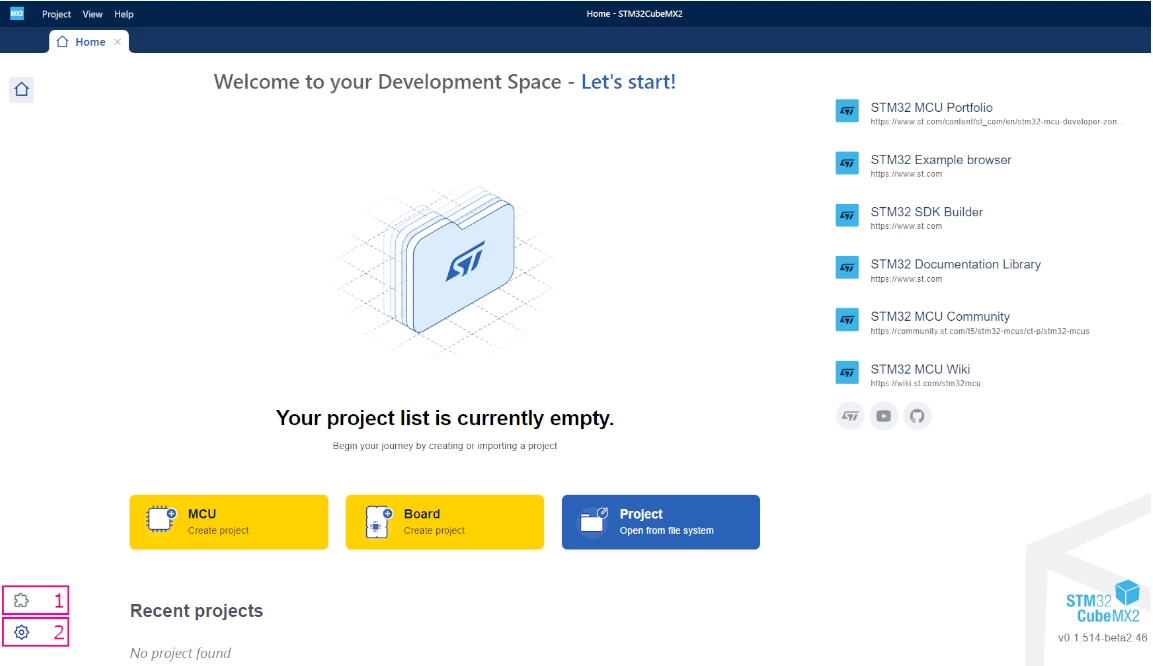Open the Project menu
The height and width of the screenshot is (666, 1153).
[57, 14]
